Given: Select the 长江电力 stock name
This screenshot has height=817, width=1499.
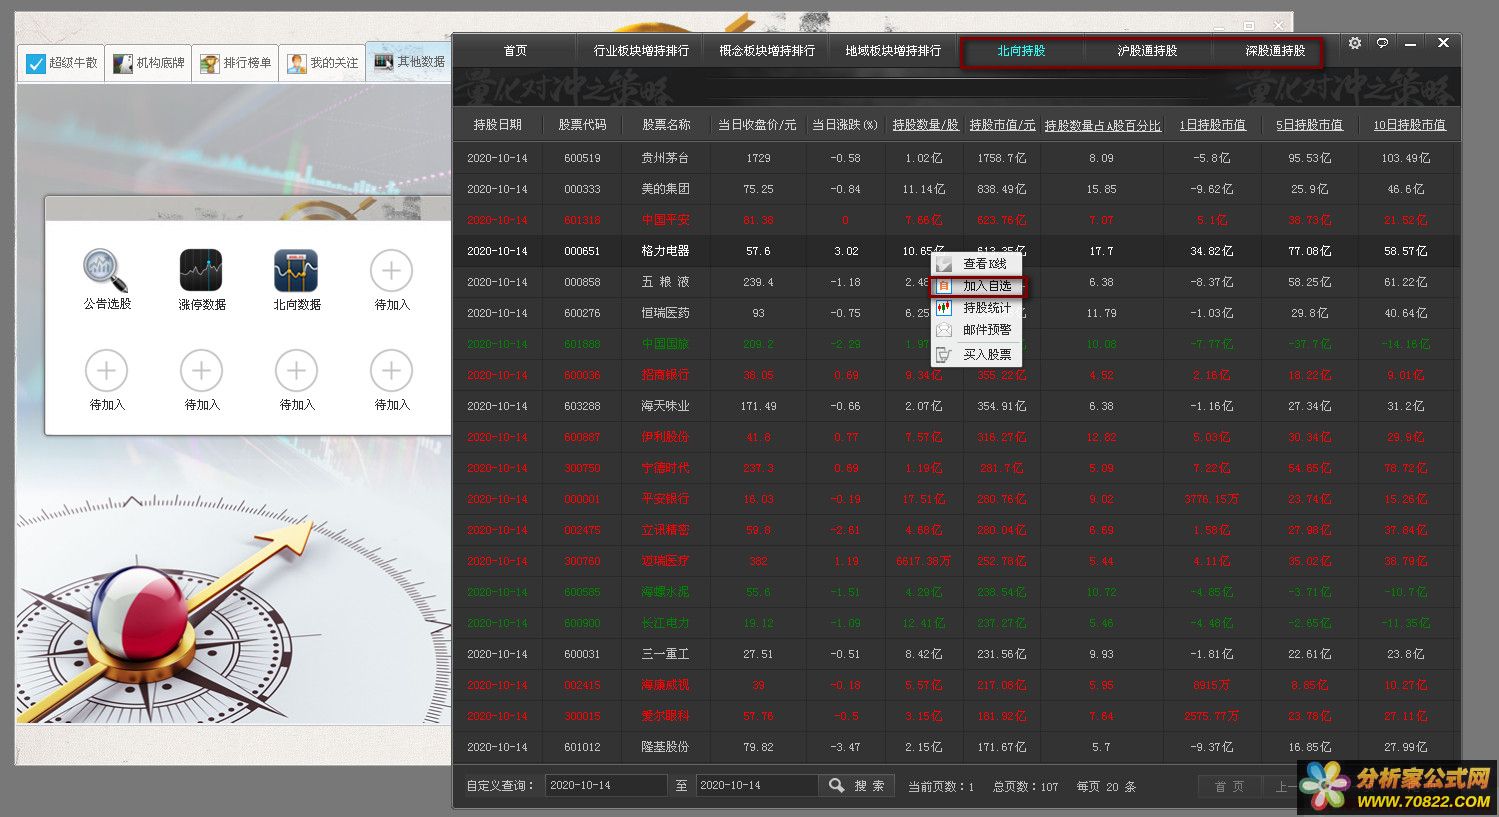Looking at the screenshot, I should point(665,623).
